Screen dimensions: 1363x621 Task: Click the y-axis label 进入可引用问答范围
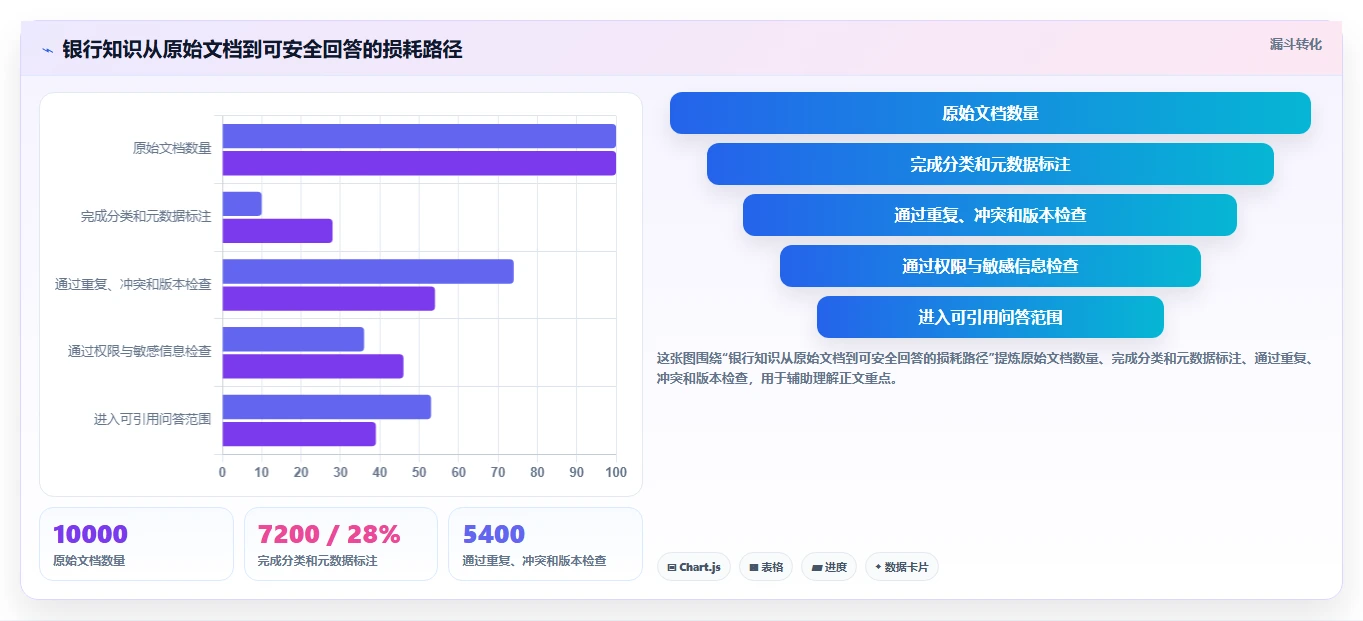pyautogui.click(x=153, y=419)
